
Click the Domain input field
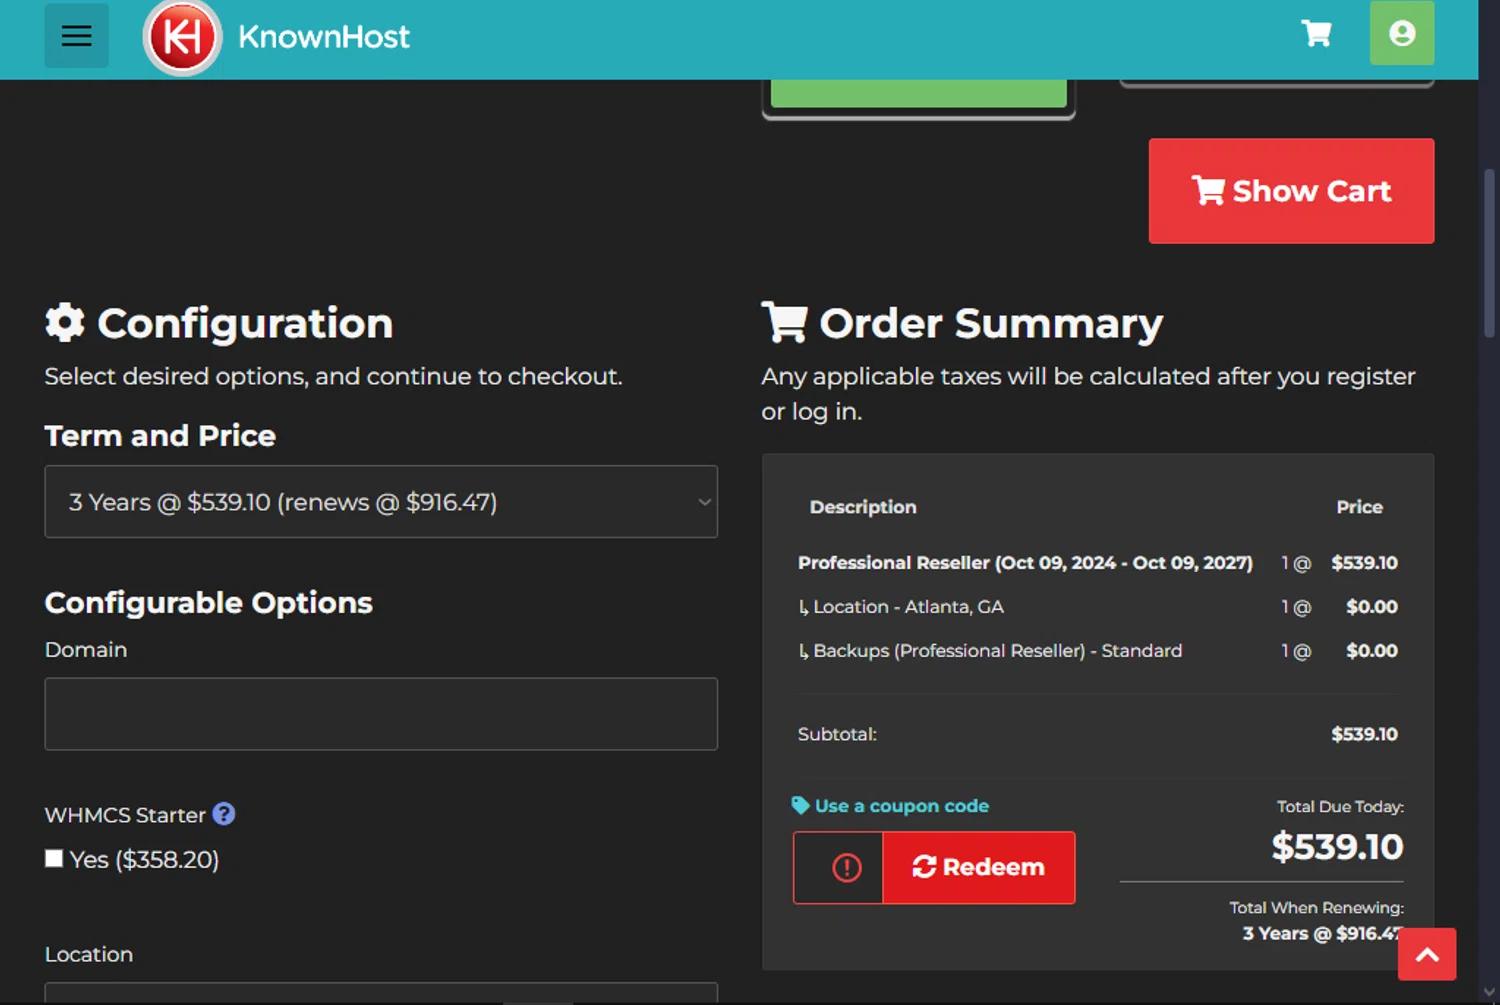click(381, 714)
